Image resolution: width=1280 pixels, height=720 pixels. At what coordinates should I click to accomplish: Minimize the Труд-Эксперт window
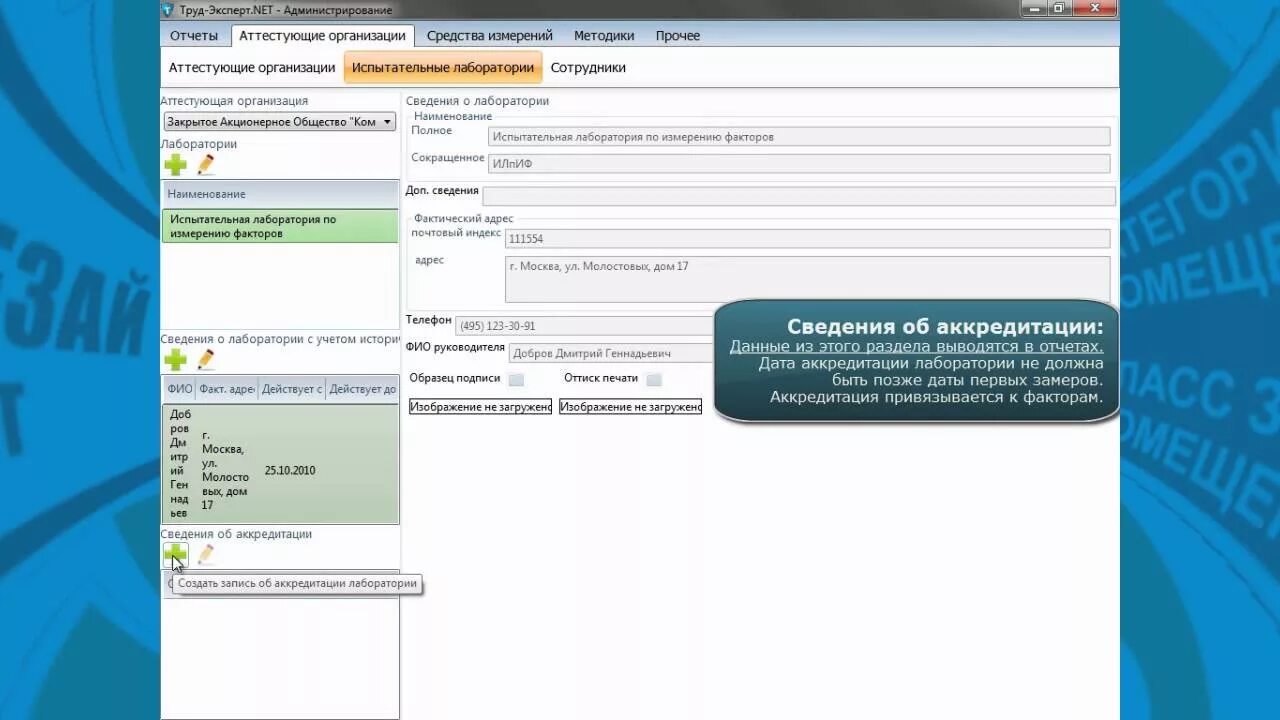click(1034, 8)
